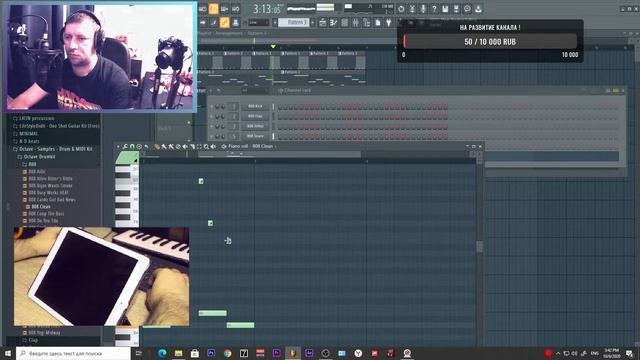Open the piano roll options menu arrow
This screenshot has width=640, height=360.
(118, 146)
